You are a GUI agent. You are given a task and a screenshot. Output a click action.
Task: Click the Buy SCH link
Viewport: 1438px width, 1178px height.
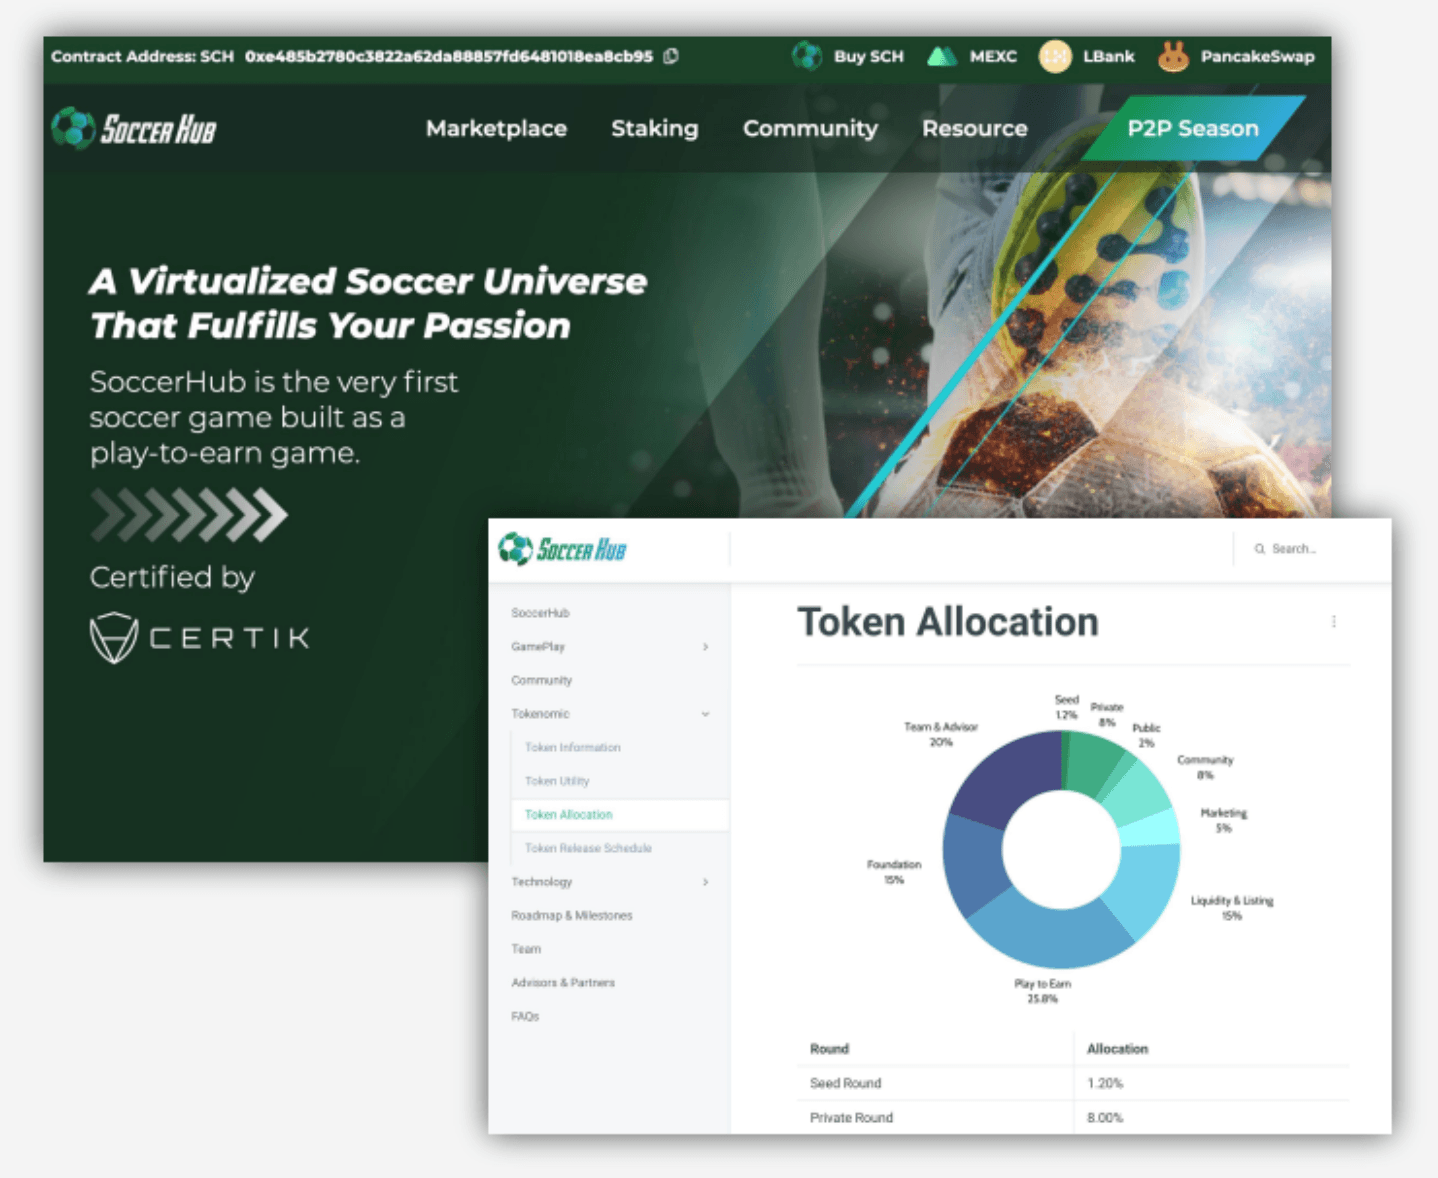click(x=869, y=56)
